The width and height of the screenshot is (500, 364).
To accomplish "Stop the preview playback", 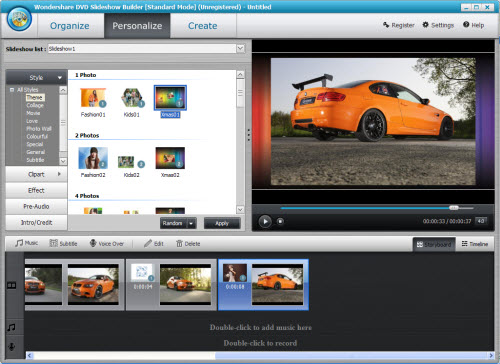I will click(x=280, y=221).
